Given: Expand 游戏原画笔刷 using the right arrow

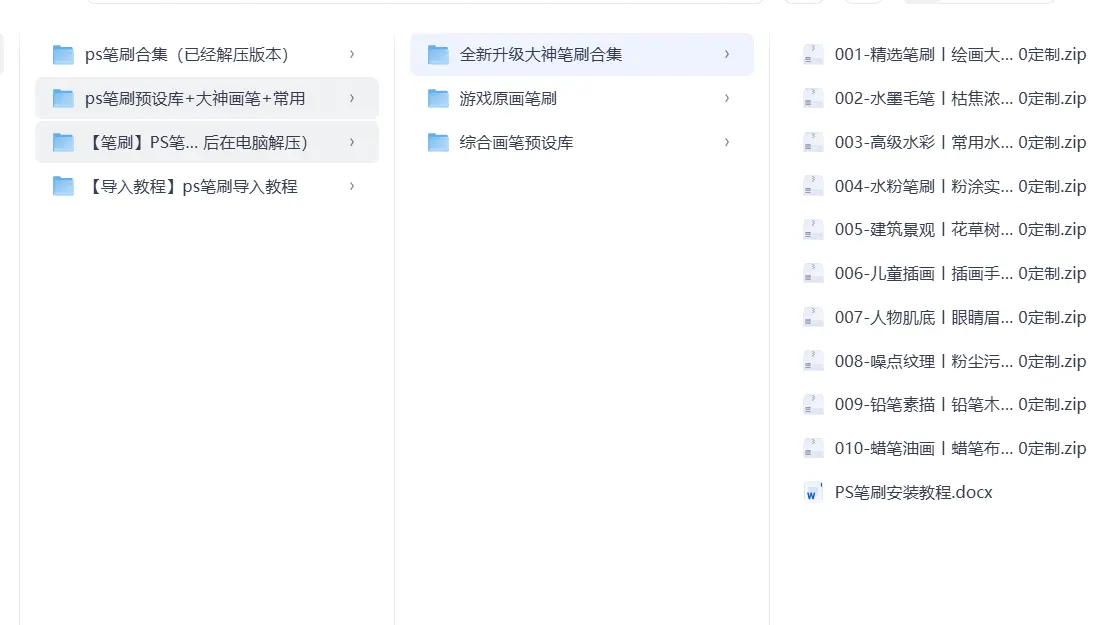Looking at the screenshot, I should click(726, 98).
